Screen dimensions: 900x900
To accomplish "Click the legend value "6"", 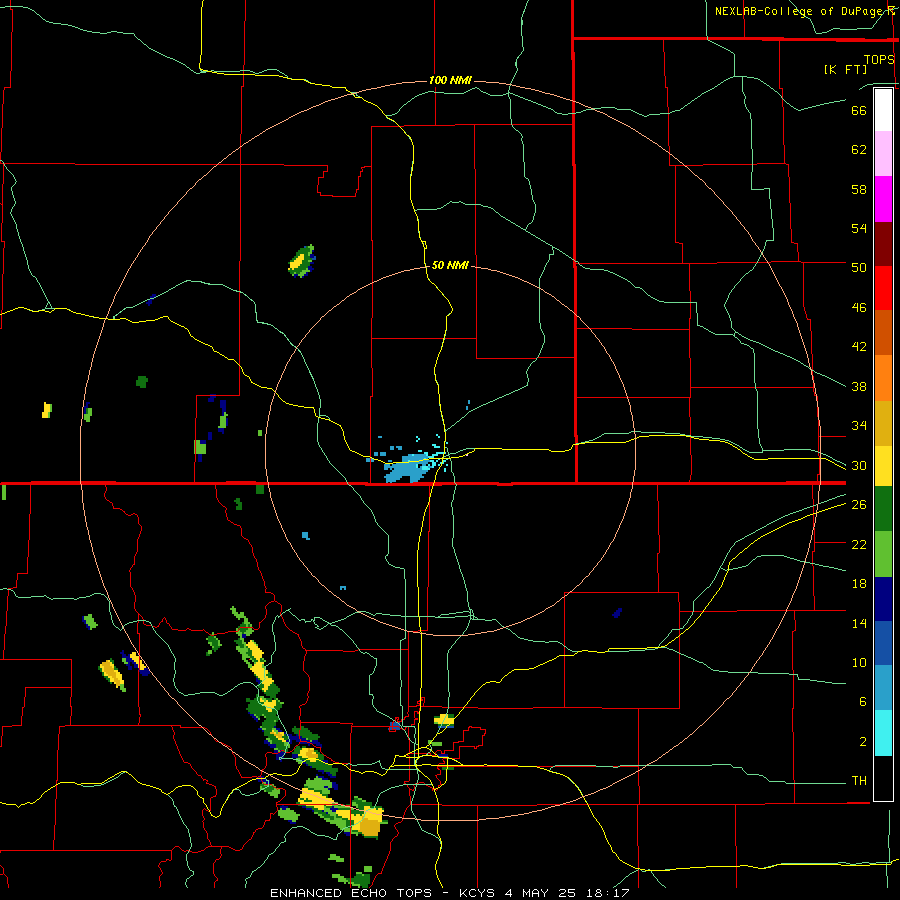I will 862,702.
